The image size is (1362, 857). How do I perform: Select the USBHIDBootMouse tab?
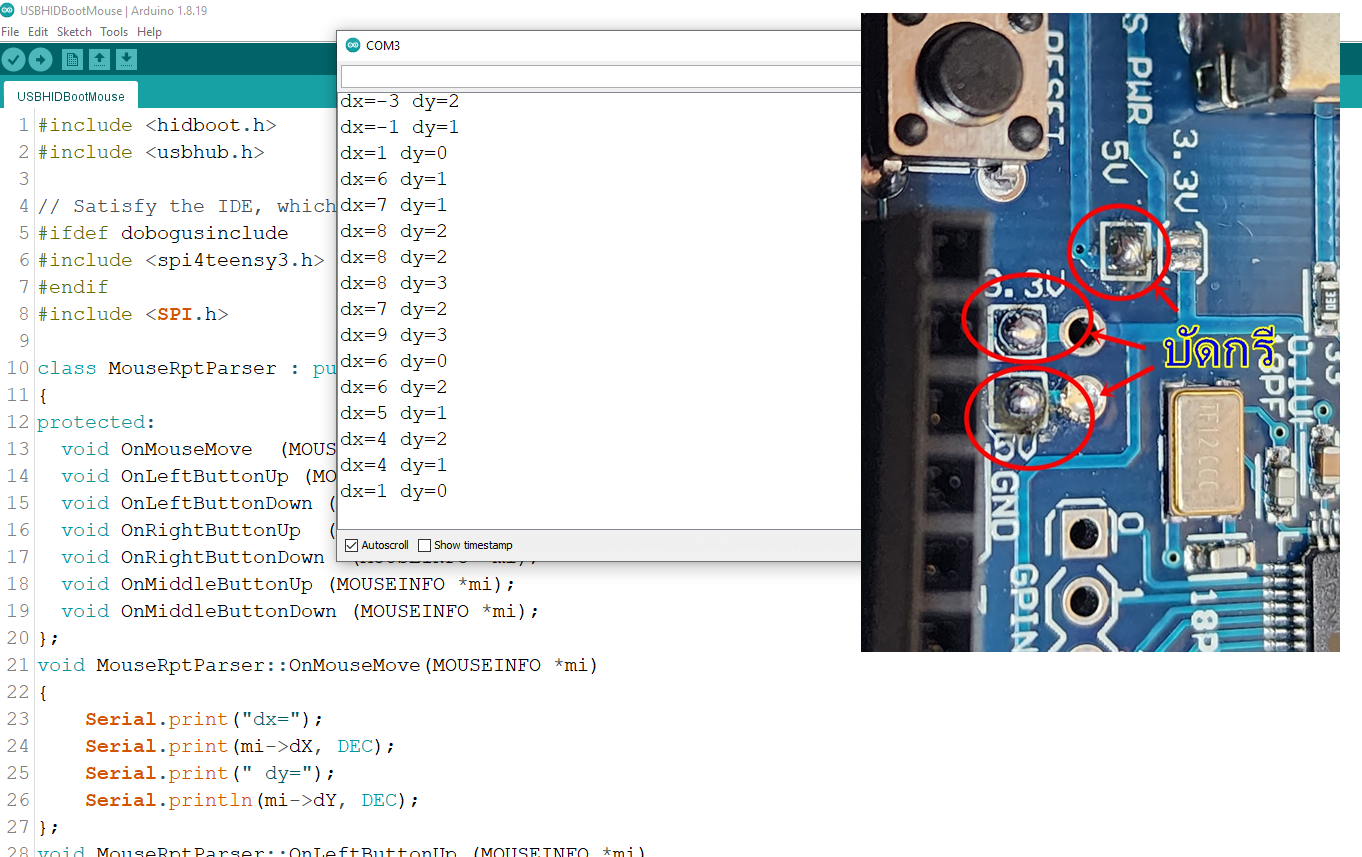(x=70, y=94)
